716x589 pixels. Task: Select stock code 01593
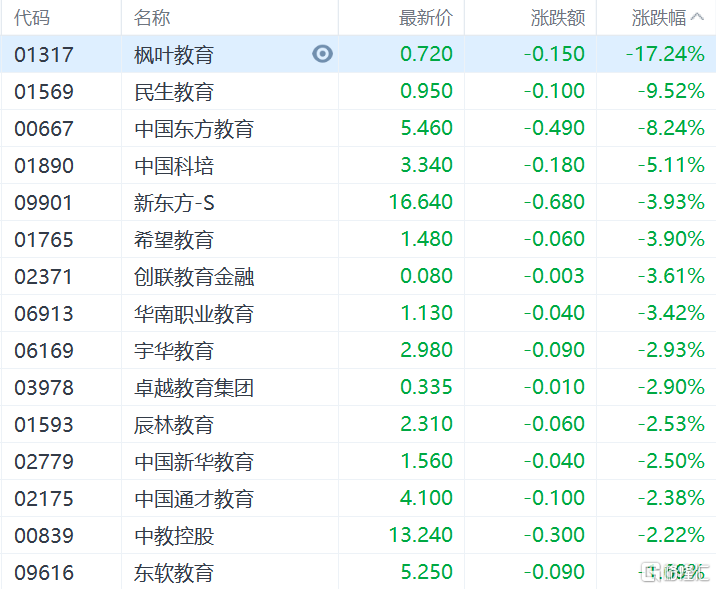[x=44, y=425]
